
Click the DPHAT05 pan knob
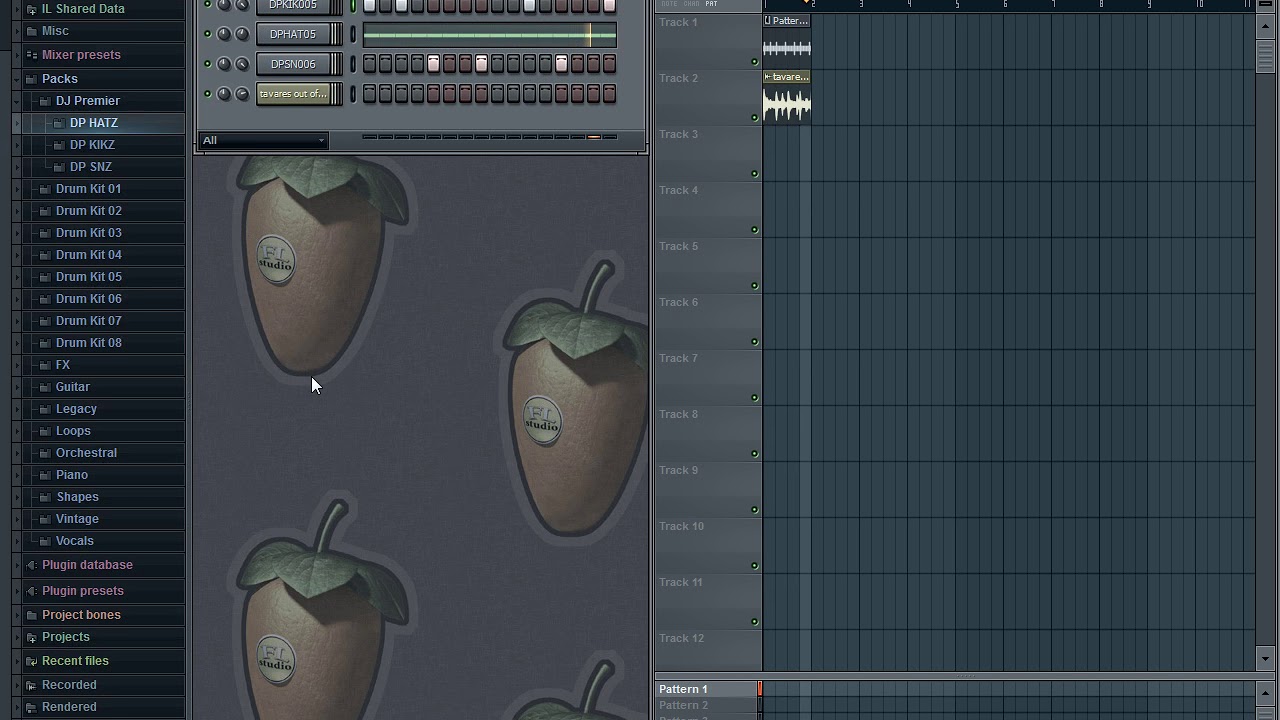point(224,34)
